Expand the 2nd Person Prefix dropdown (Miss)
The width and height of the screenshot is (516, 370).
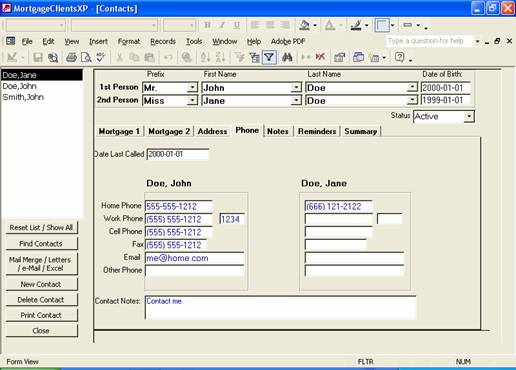(192, 100)
